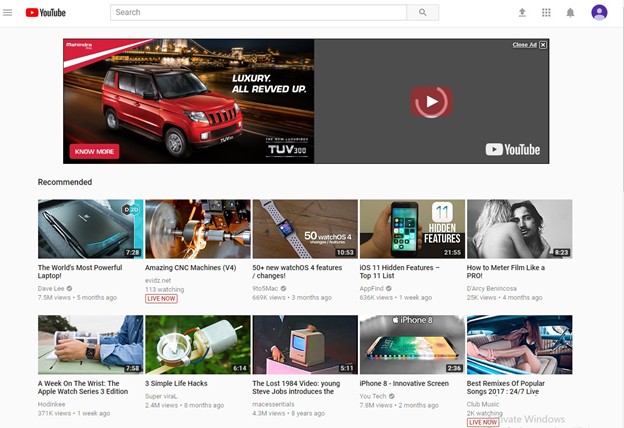The height and width of the screenshot is (428, 624).
Task: Open 9to5Mac channel link
Action: pos(265,288)
